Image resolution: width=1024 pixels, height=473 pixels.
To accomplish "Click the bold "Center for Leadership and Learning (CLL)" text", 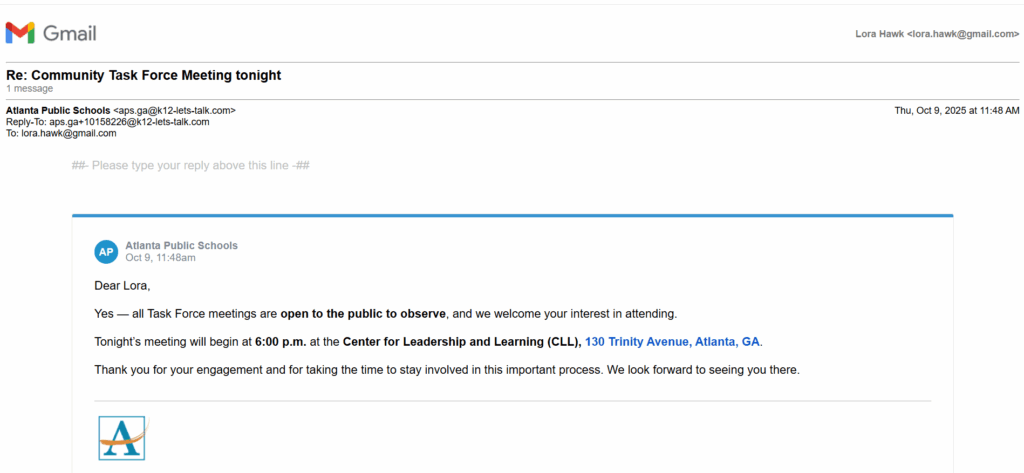I will coord(461,342).
